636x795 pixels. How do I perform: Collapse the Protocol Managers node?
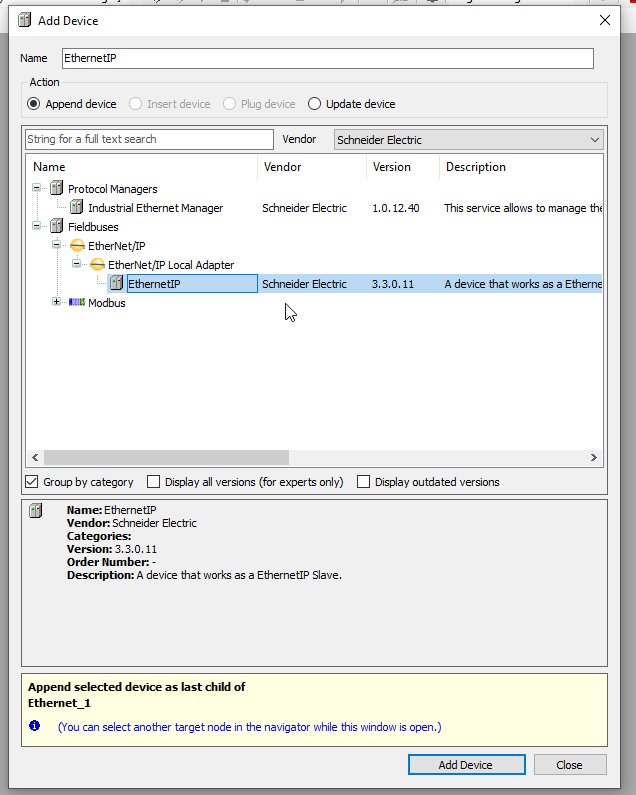coord(37,188)
